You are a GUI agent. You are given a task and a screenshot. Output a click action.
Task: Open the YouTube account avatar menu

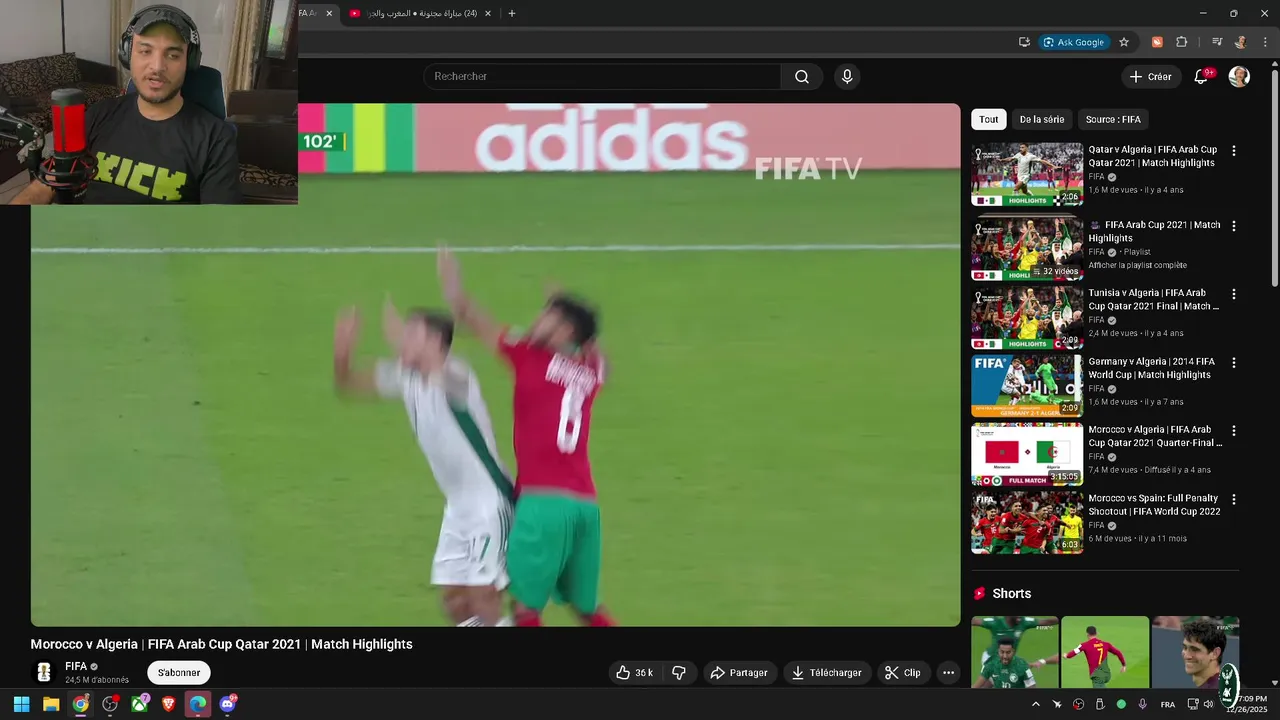(x=1239, y=77)
